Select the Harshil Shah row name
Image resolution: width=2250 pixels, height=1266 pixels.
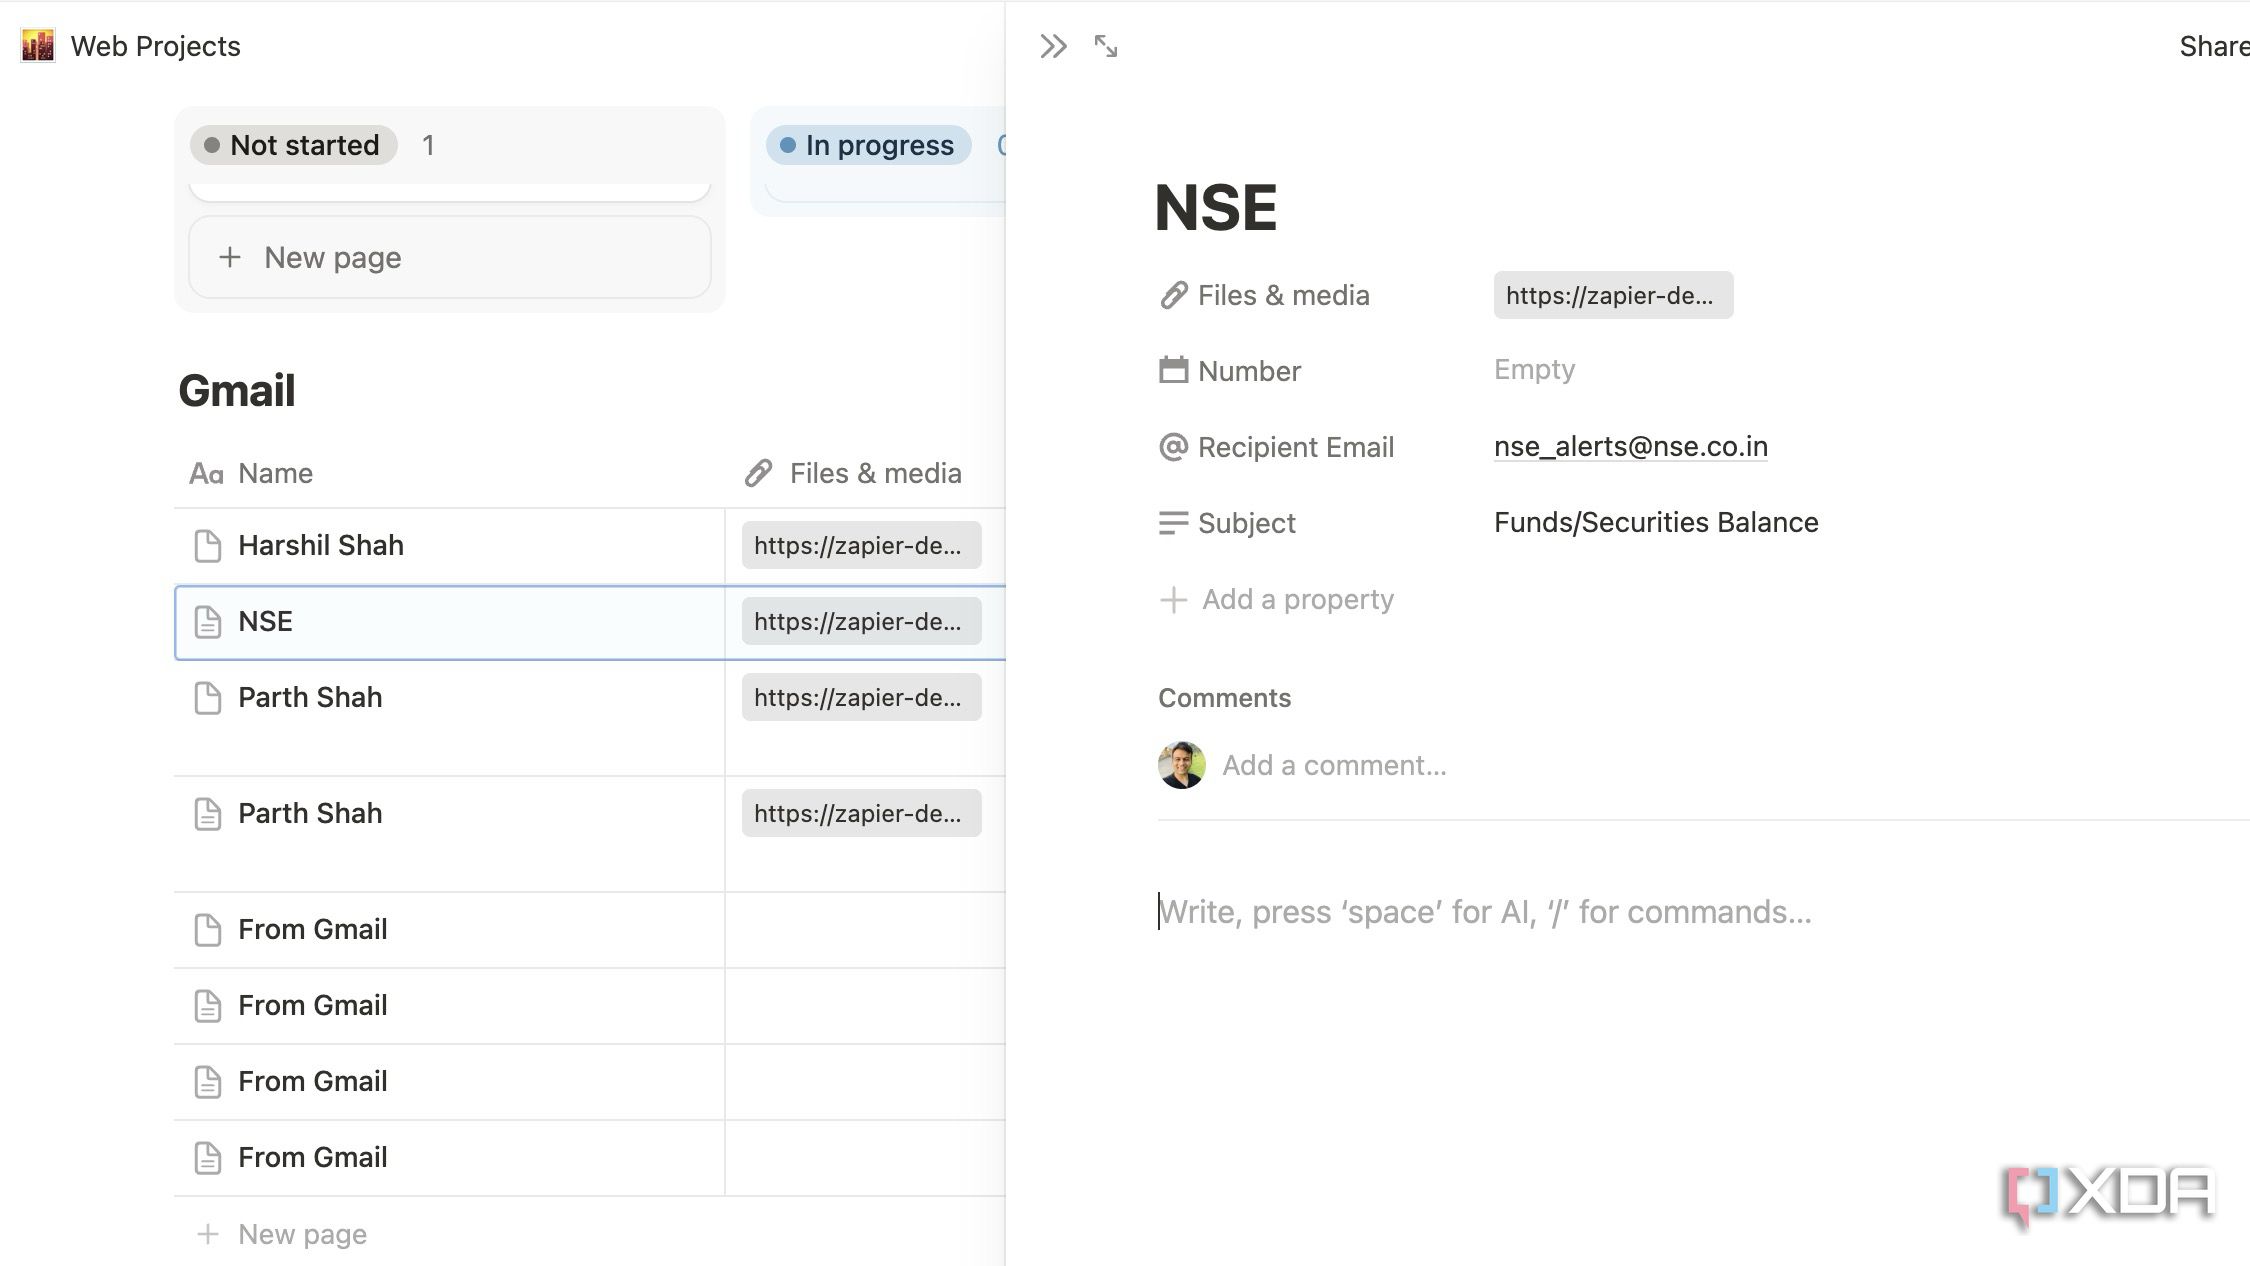(321, 545)
